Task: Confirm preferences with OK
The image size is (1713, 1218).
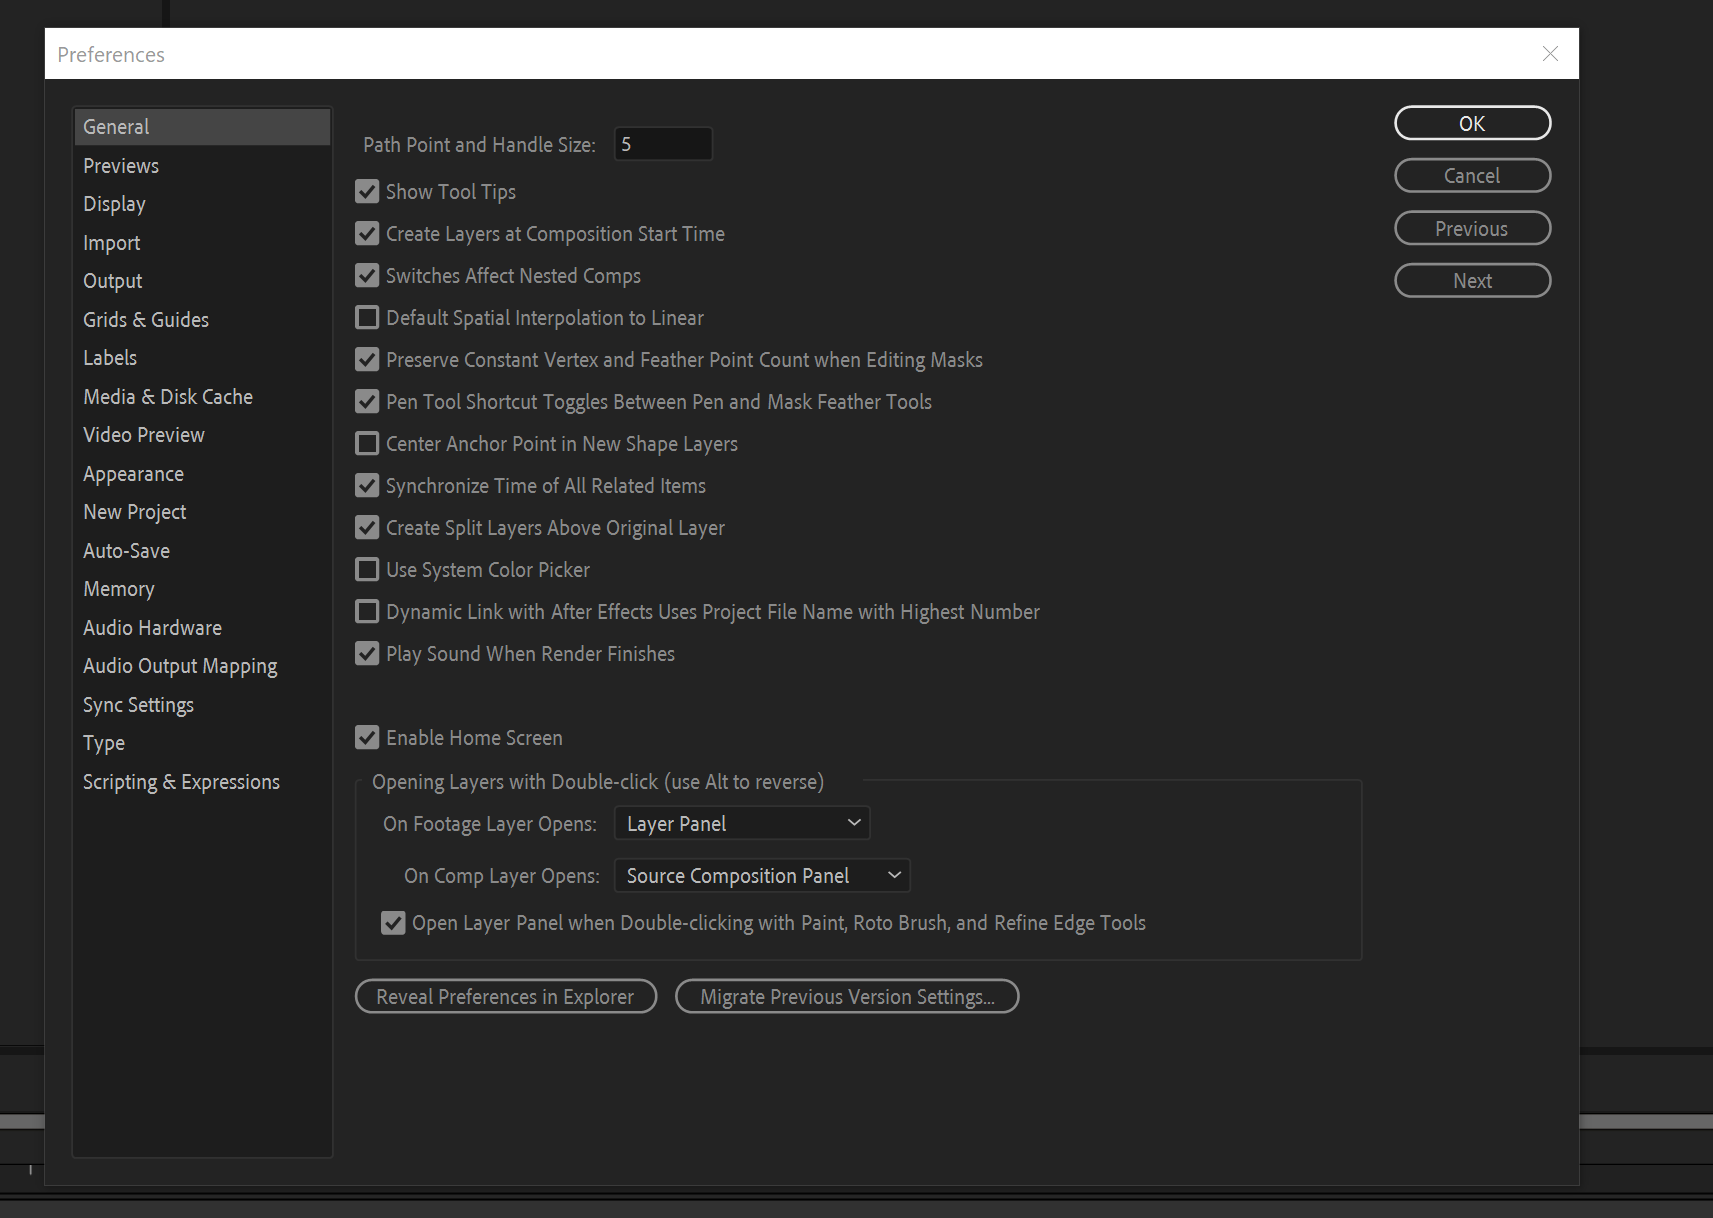Action: [x=1472, y=123]
